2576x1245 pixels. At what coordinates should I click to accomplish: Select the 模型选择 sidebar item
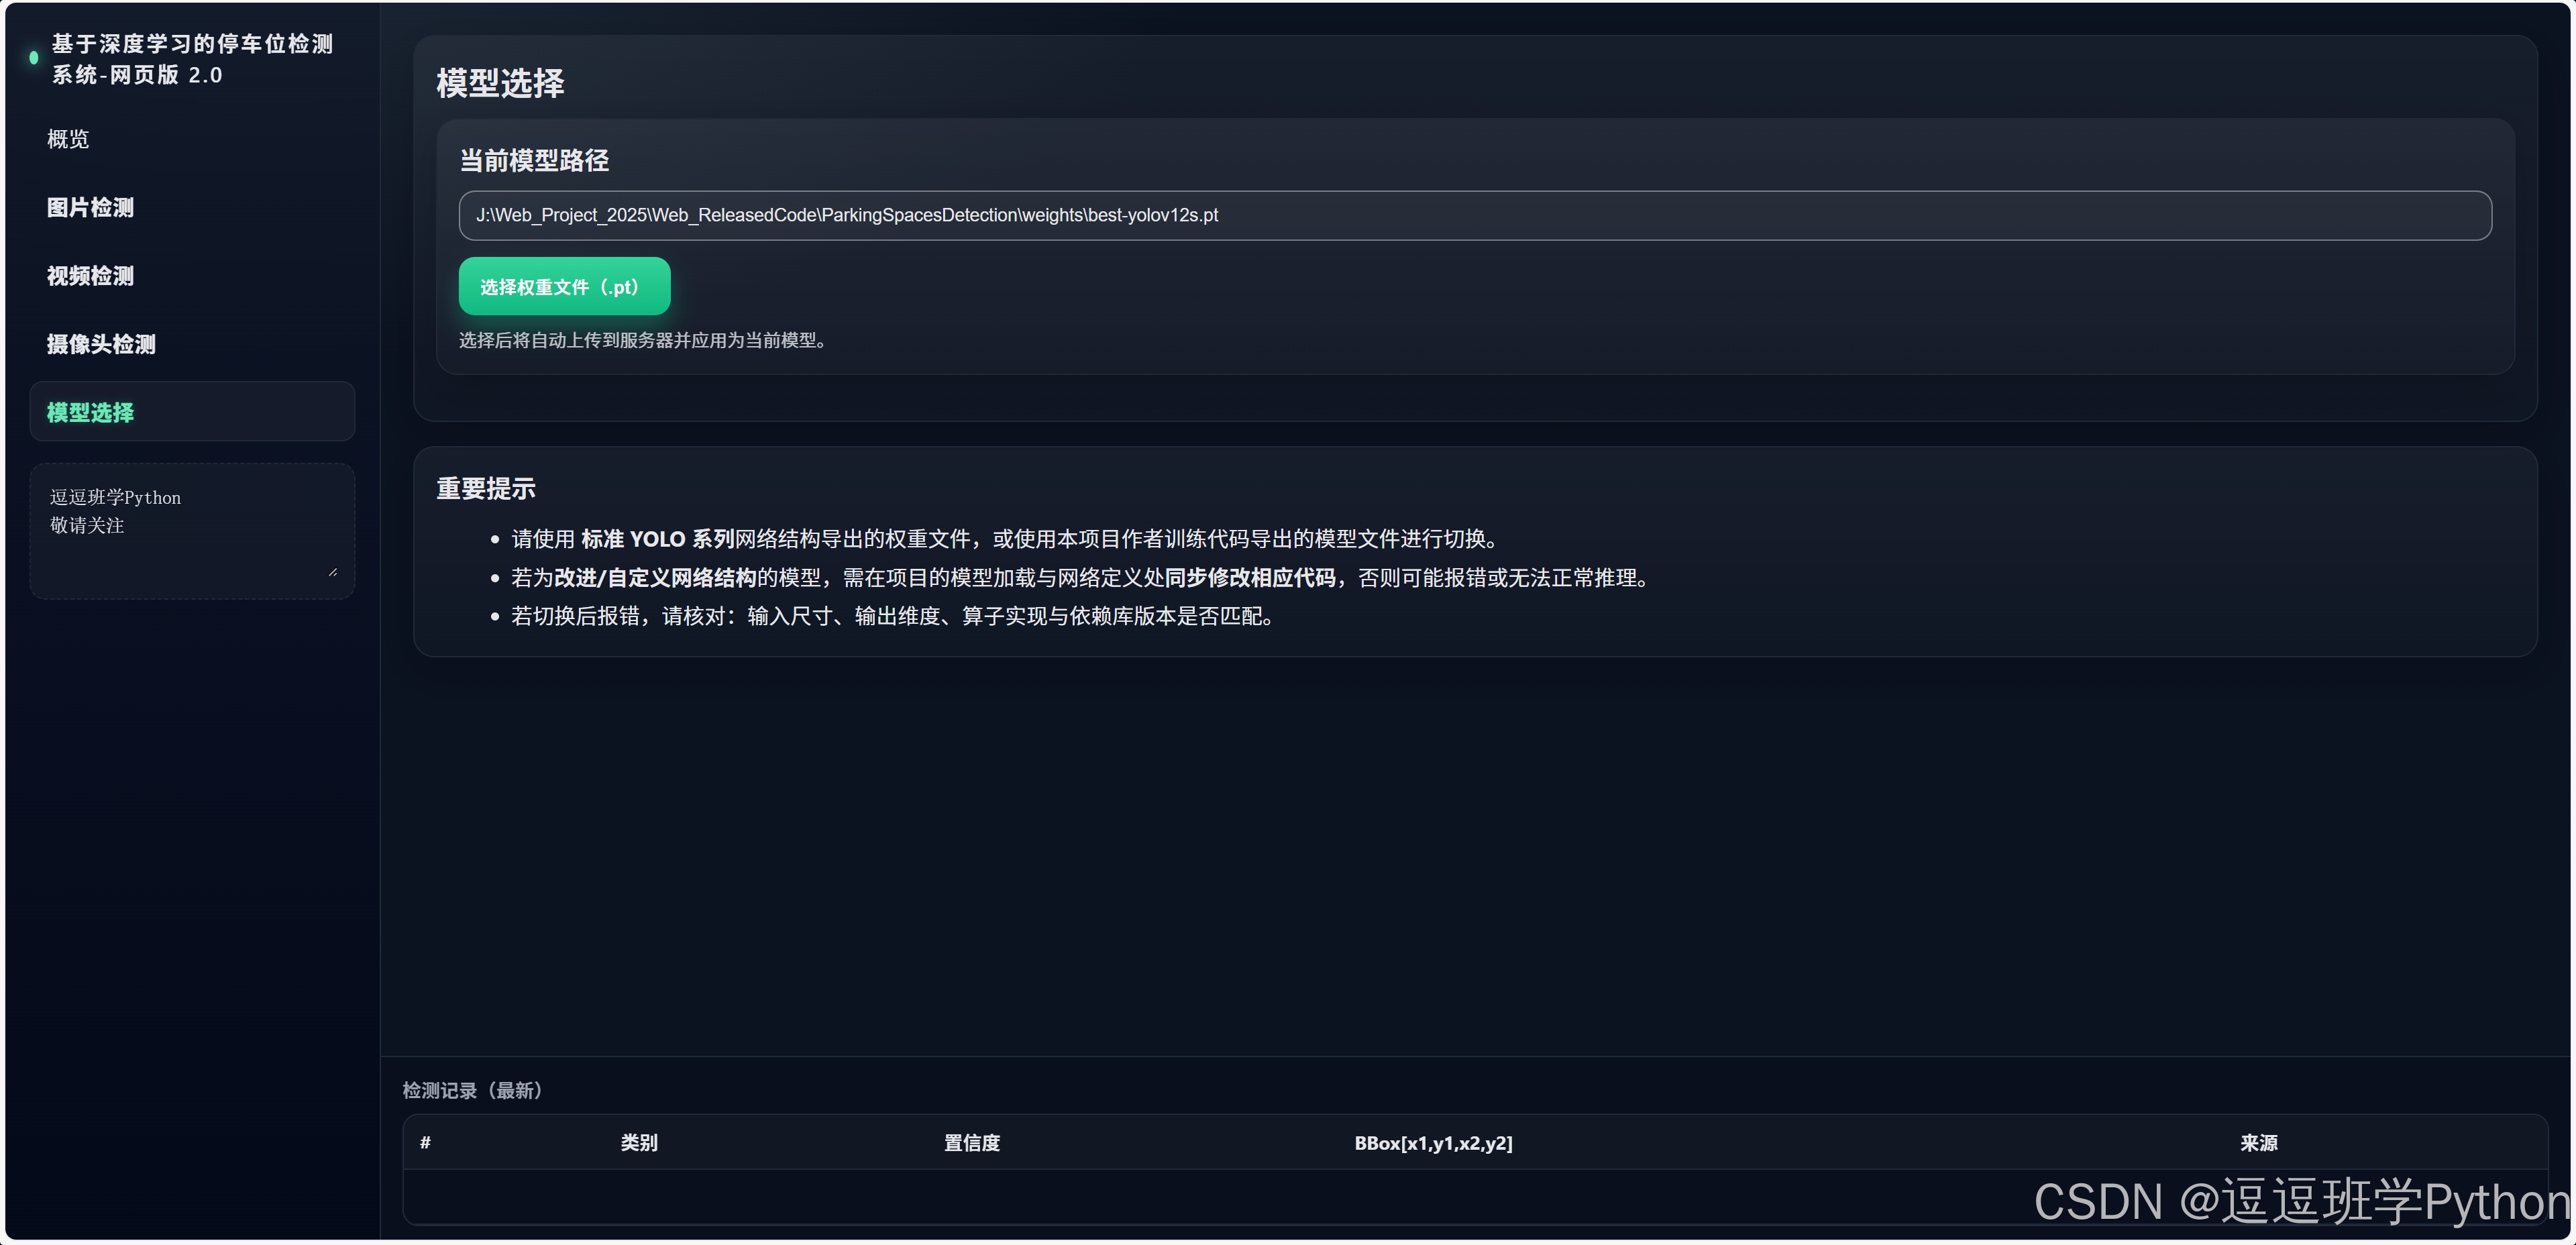pos(192,411)
